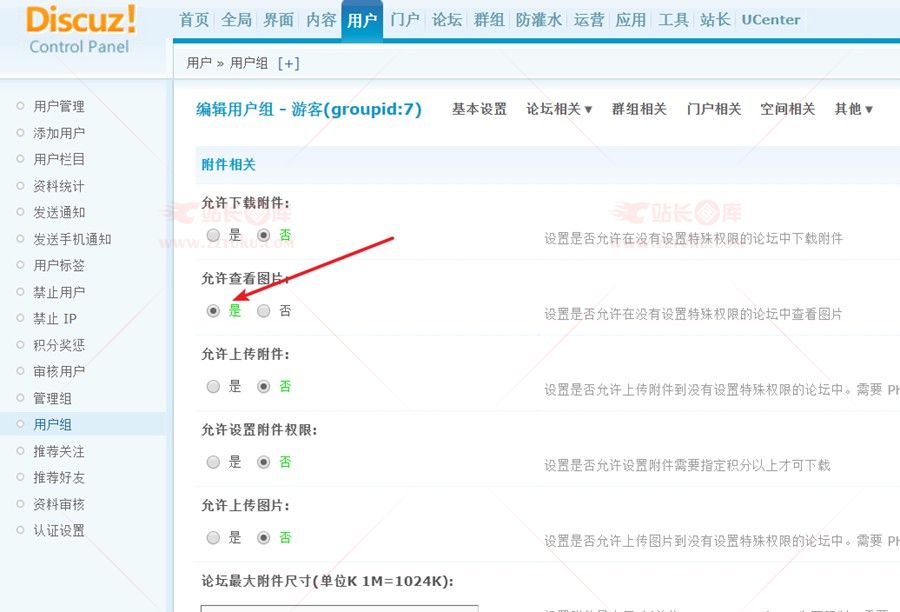Switch to the 群组相关 tab
The height and width of the screenshot is (612, 900).
pos(639,109)
